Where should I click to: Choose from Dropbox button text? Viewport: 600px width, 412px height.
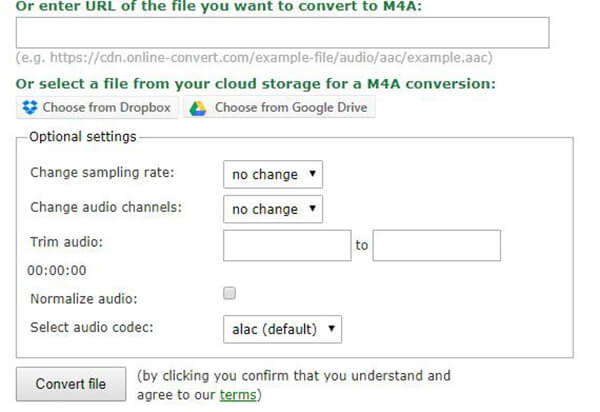(106, 107)
